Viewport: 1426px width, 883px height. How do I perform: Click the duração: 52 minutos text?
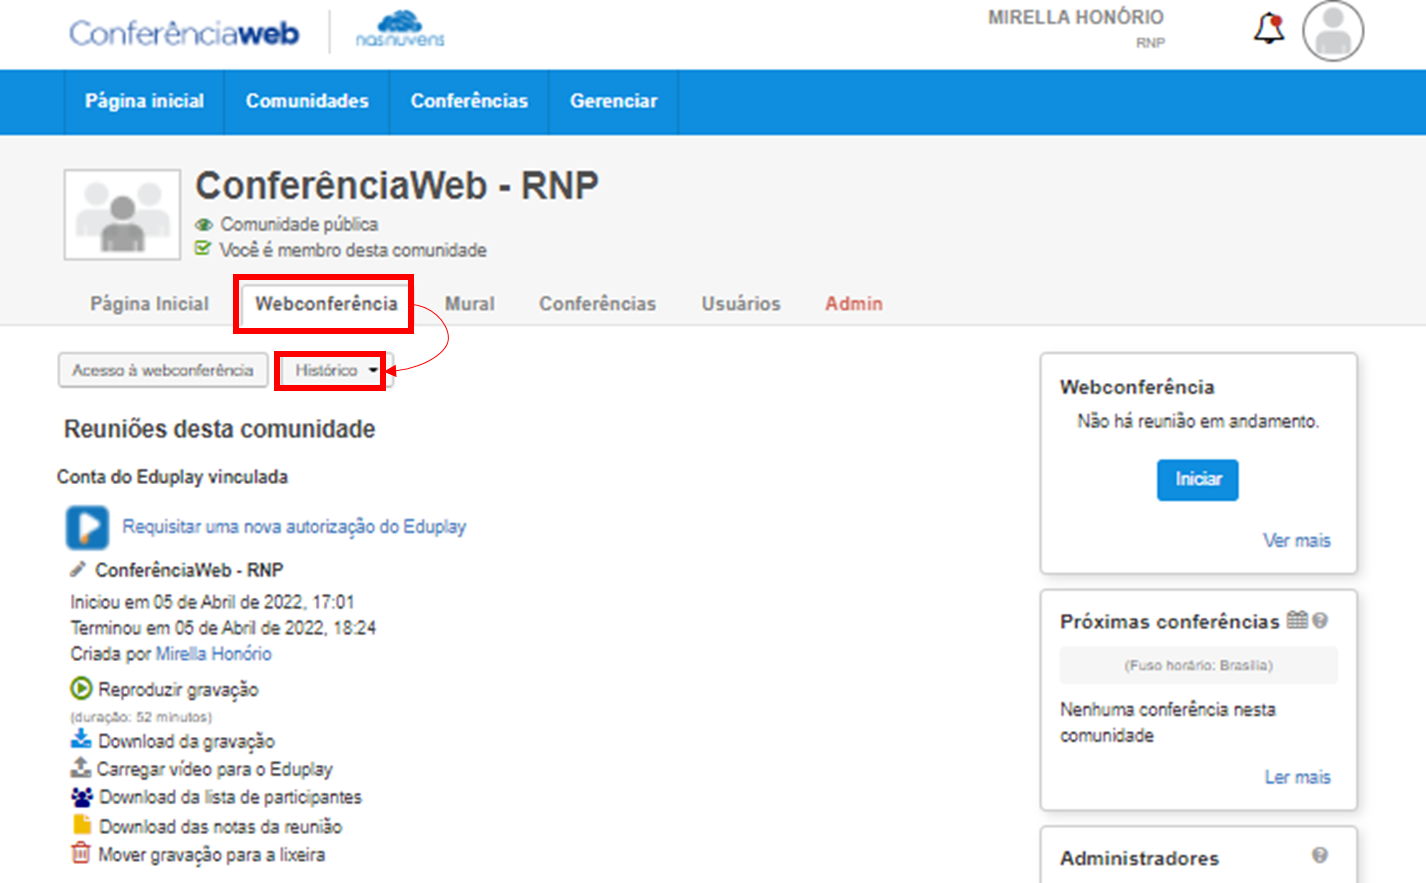pyautogui.click(x=141, y=717)
